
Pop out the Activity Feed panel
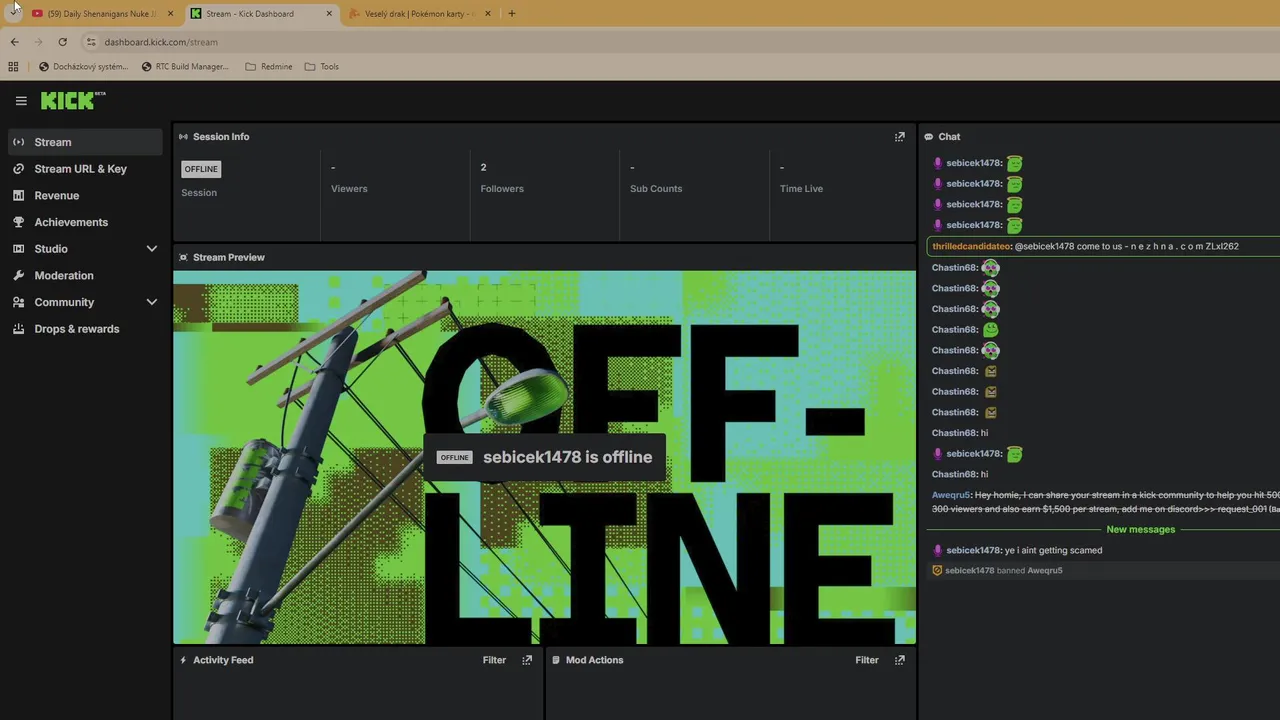(527, 660)
